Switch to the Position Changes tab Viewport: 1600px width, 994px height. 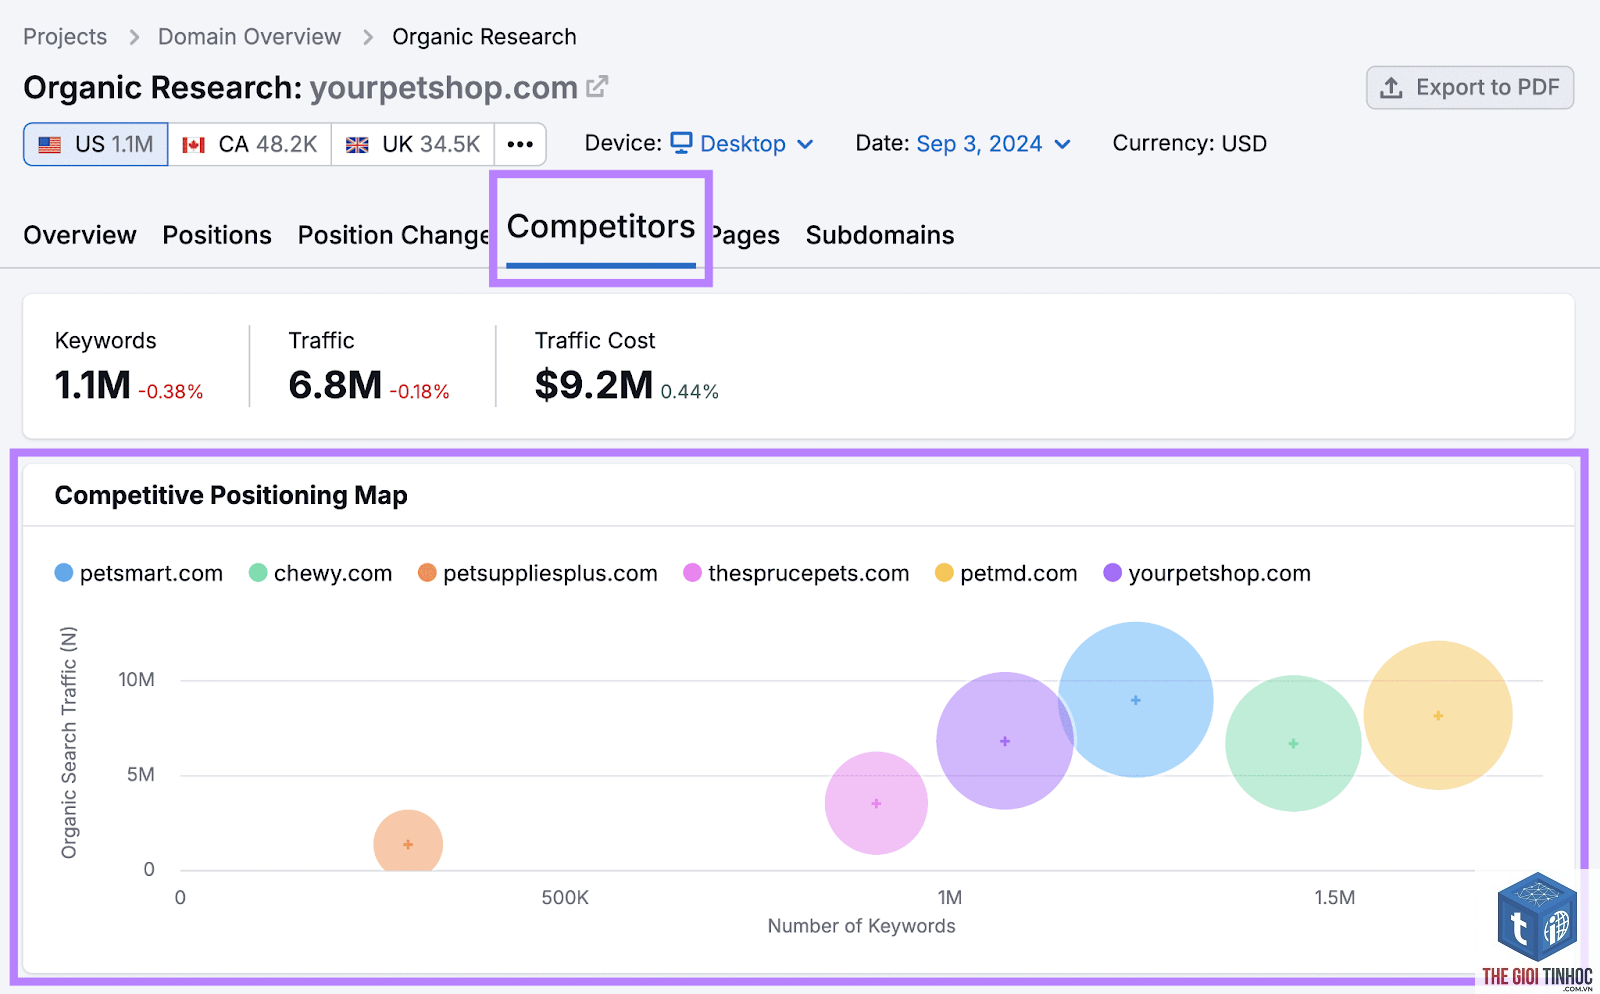[x=393, y=235]
